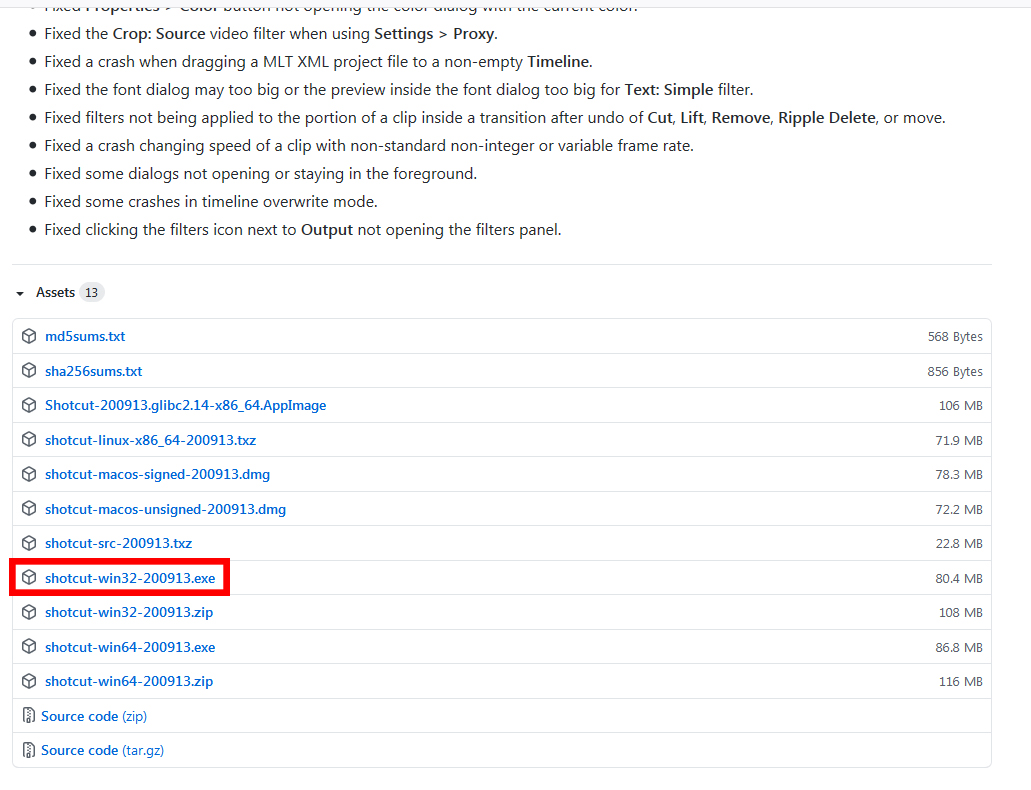Download the Shotcut AppImage file
Screen dimensions: 1031x790
tap(185, 405)
